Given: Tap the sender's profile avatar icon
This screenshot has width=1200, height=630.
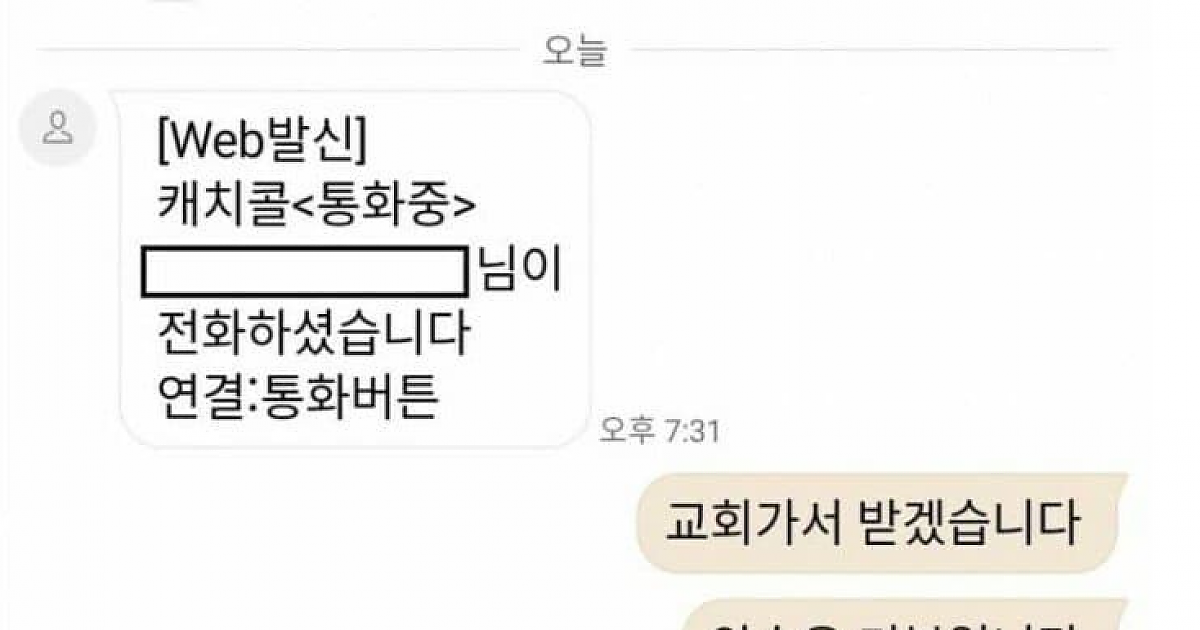Looking at the screenshot, I should (x=59, y=127).
